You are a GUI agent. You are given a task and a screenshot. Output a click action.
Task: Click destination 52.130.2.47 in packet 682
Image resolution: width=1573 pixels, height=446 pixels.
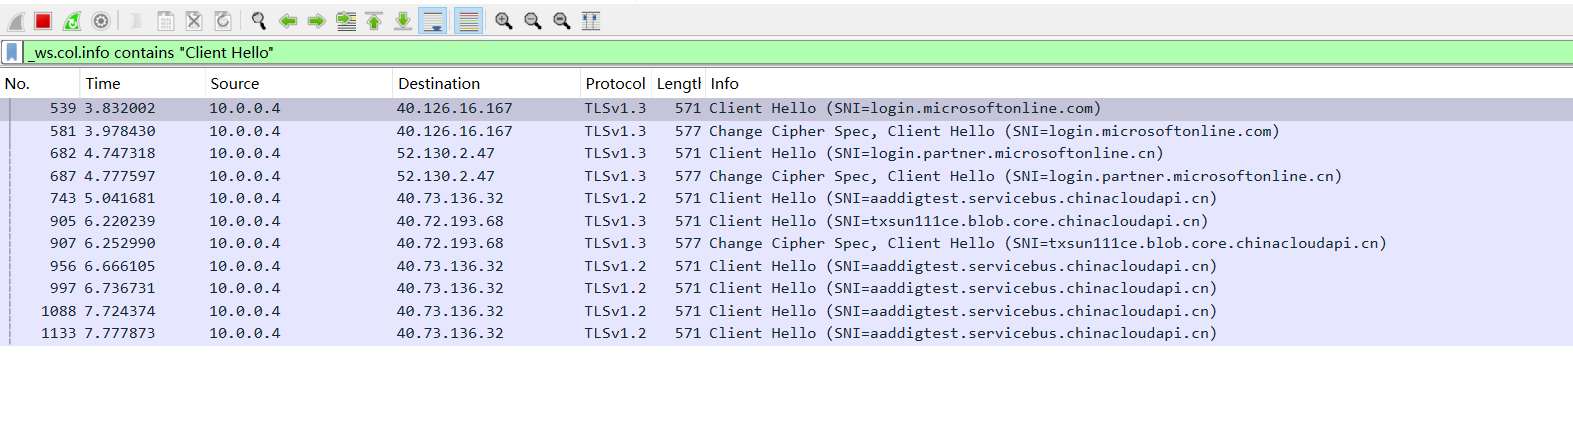[x=445, y=153]
